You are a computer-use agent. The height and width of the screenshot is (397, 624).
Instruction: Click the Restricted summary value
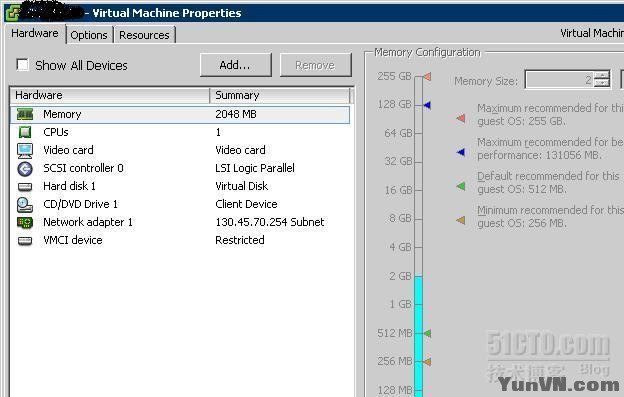240,241
